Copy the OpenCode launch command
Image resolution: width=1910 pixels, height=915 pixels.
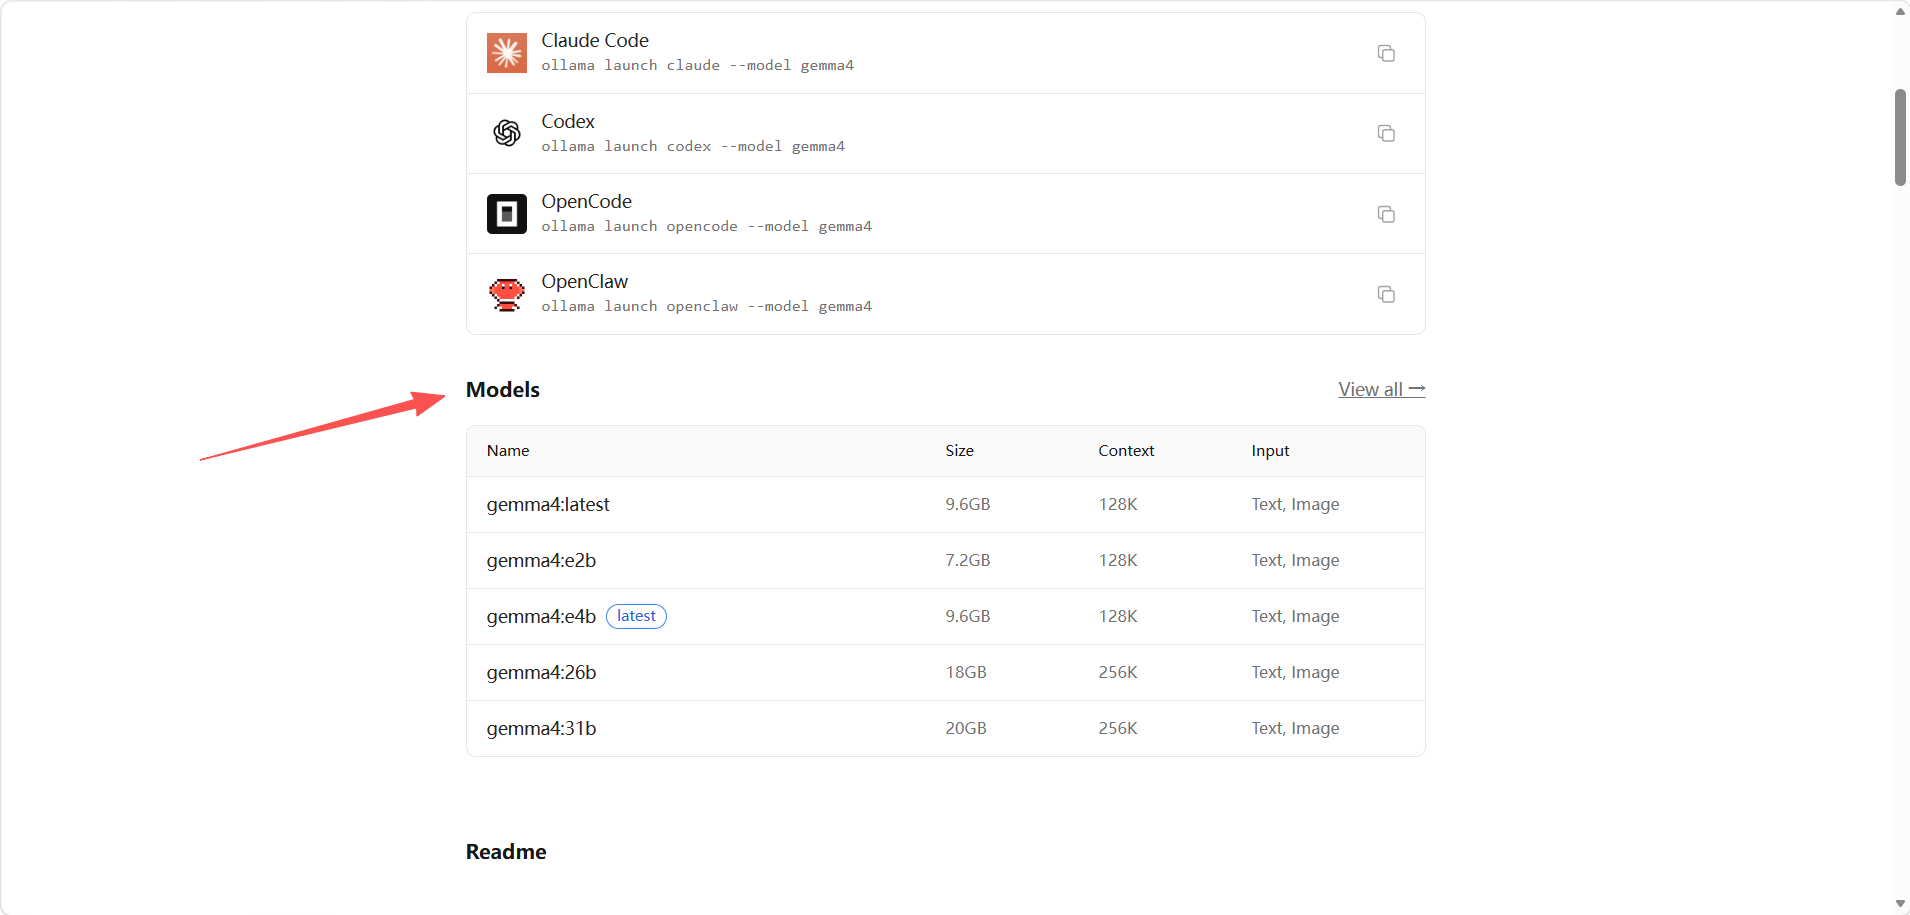[x=1386, y=214]
